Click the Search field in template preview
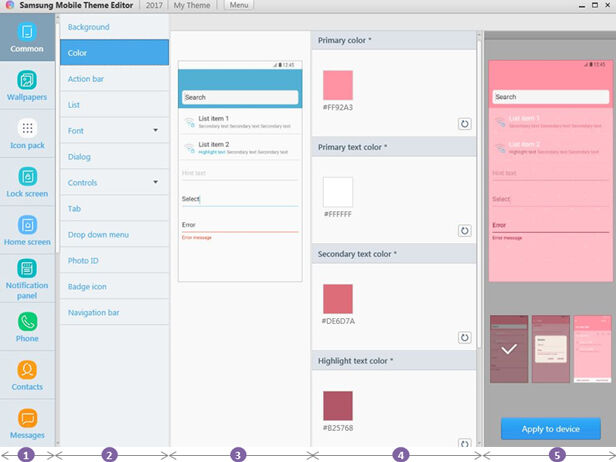The width and height of the screenshot is (616, 462). [x=240, y=97]
